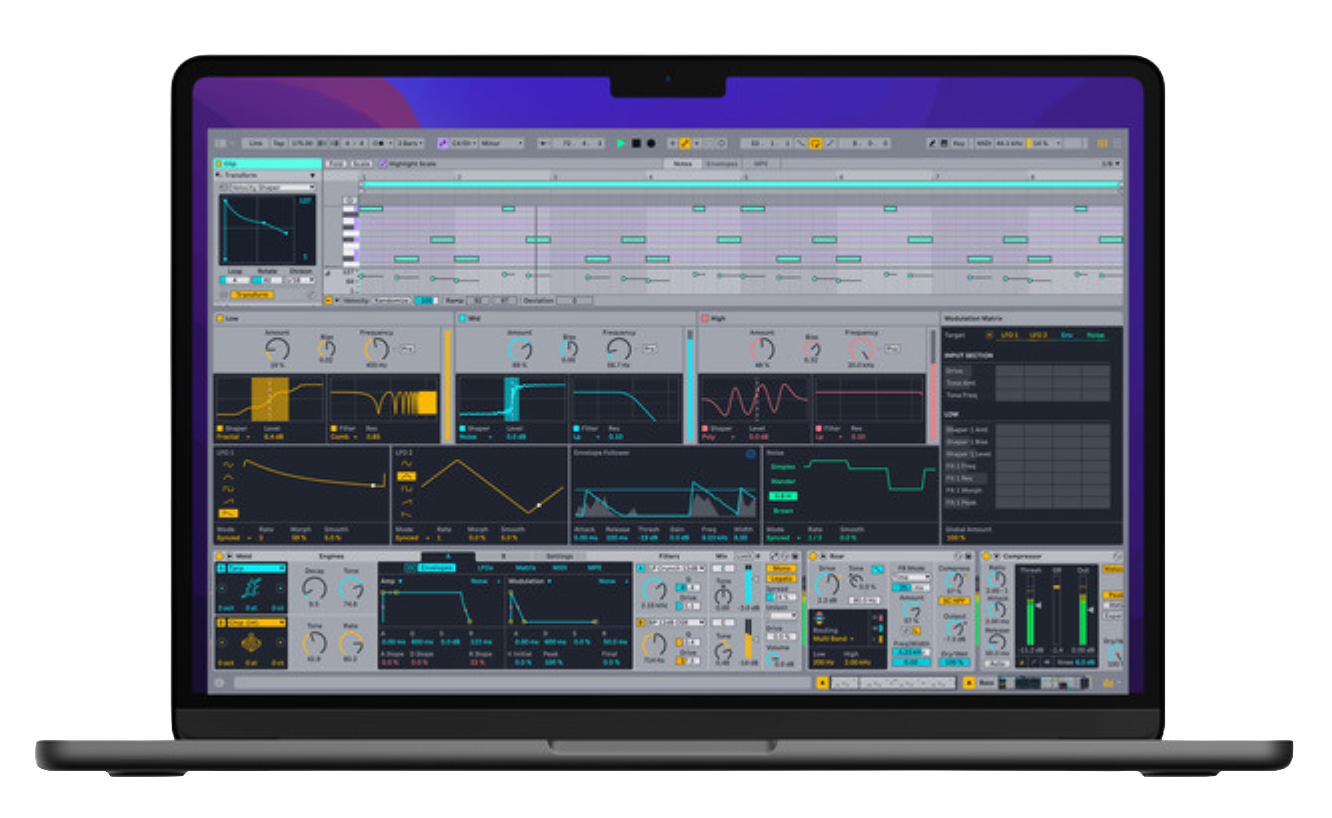Click the Stop button in transport
The image size is (1332, 818).
[x=636, y=144]
